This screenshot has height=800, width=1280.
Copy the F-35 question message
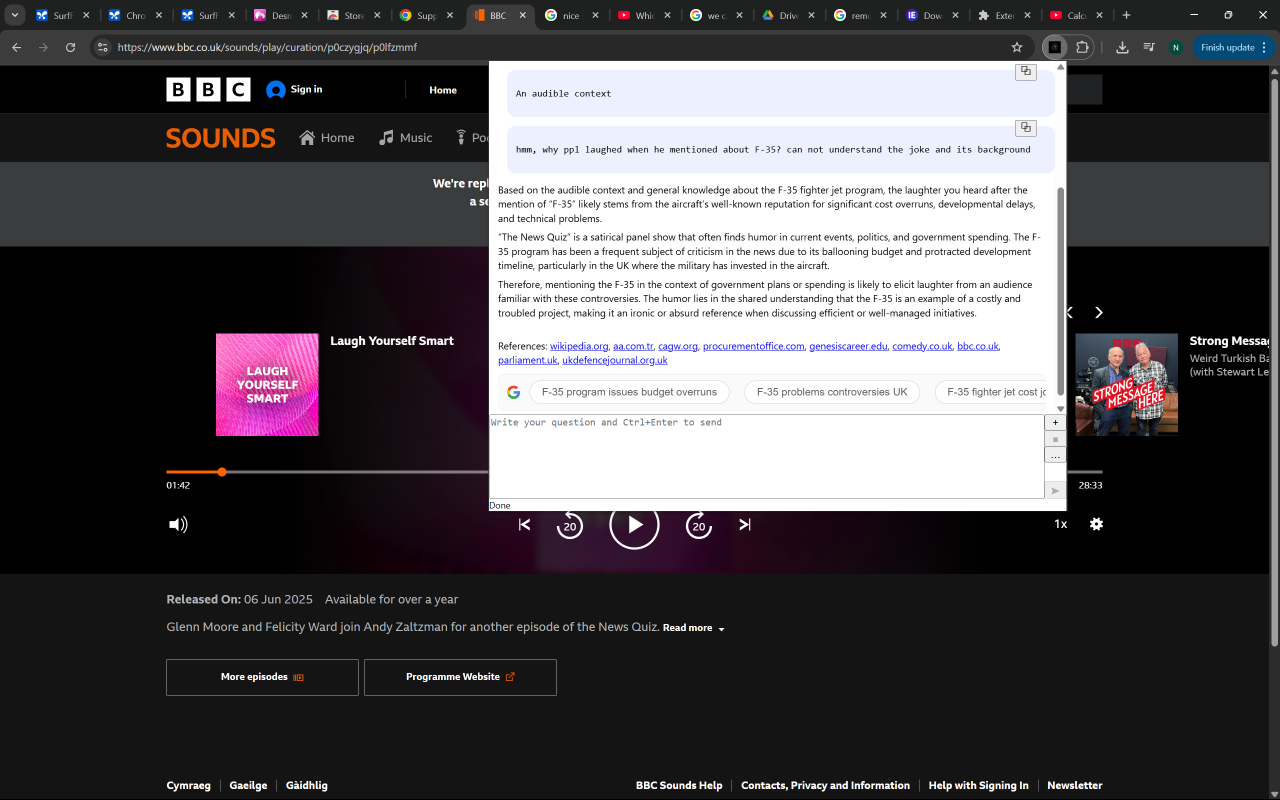(x=1026, y=128)
